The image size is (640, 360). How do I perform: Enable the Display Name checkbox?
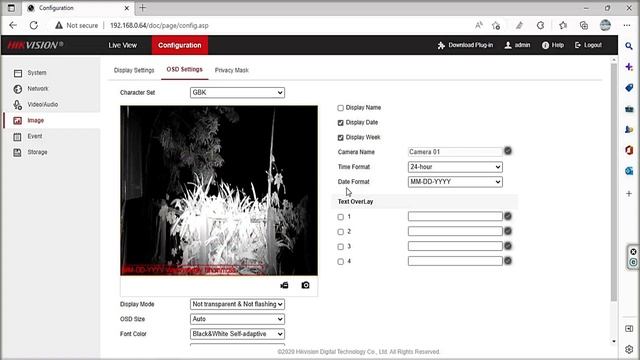click(340, 108)
